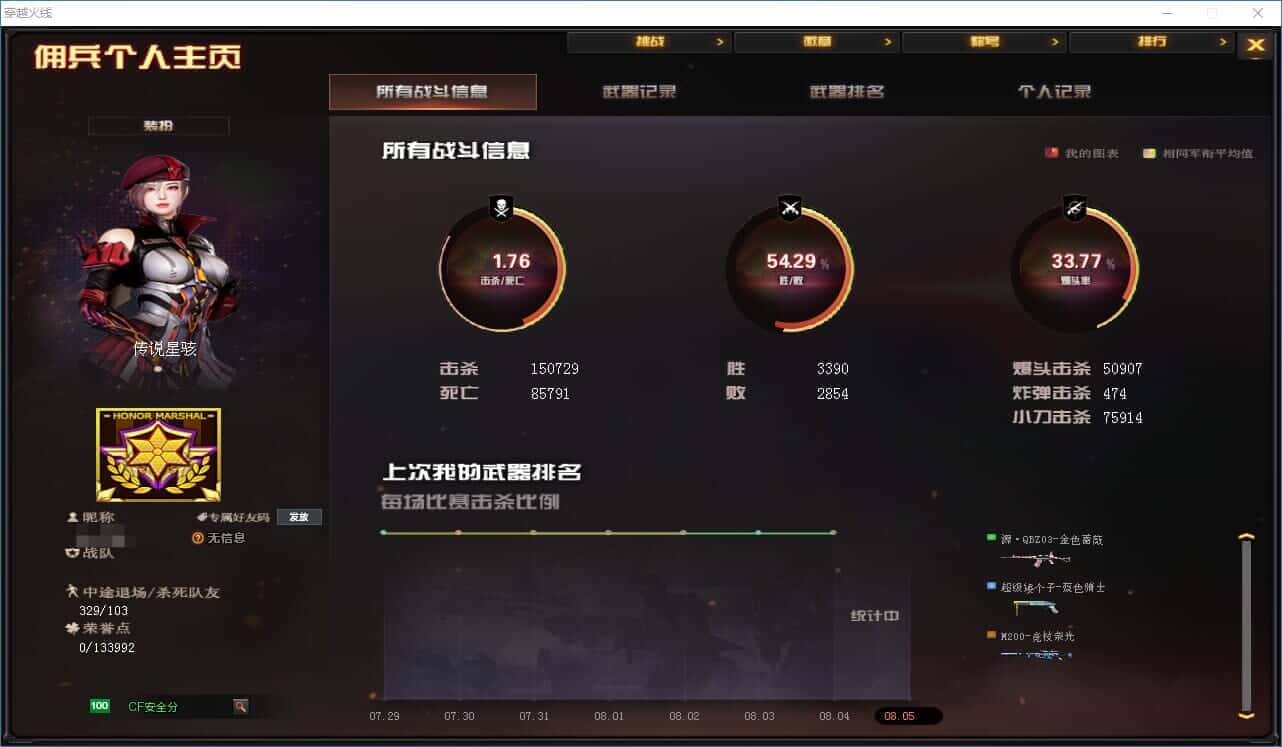Click the 发放 button next to 专属好友码

click(299, 517)
